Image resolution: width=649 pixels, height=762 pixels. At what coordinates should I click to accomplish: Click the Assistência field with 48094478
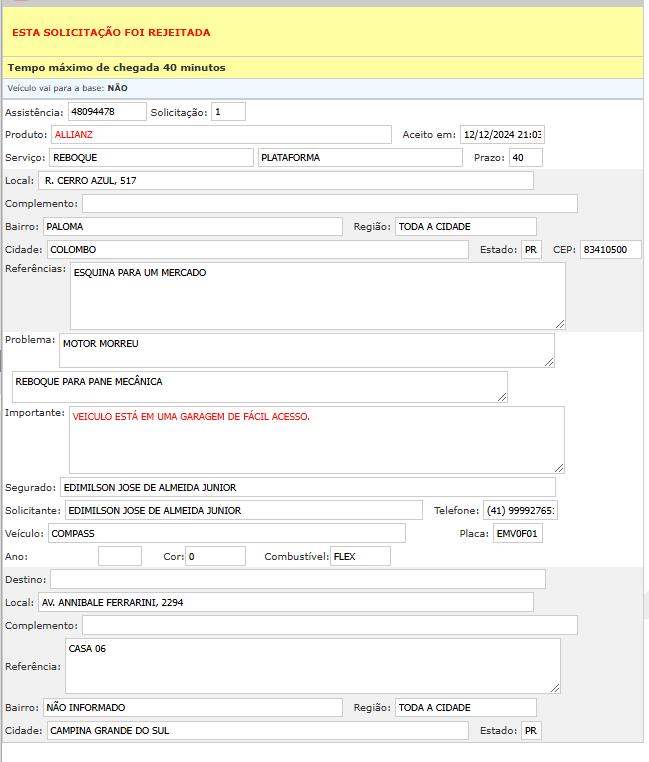coord(107,112)
